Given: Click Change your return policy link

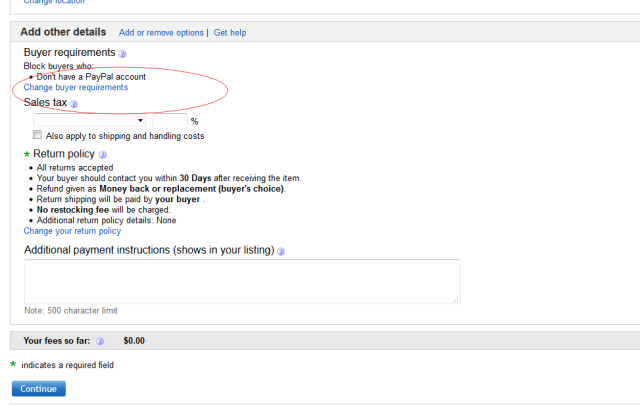Looking at the screenshot, I should coord(72,231).
